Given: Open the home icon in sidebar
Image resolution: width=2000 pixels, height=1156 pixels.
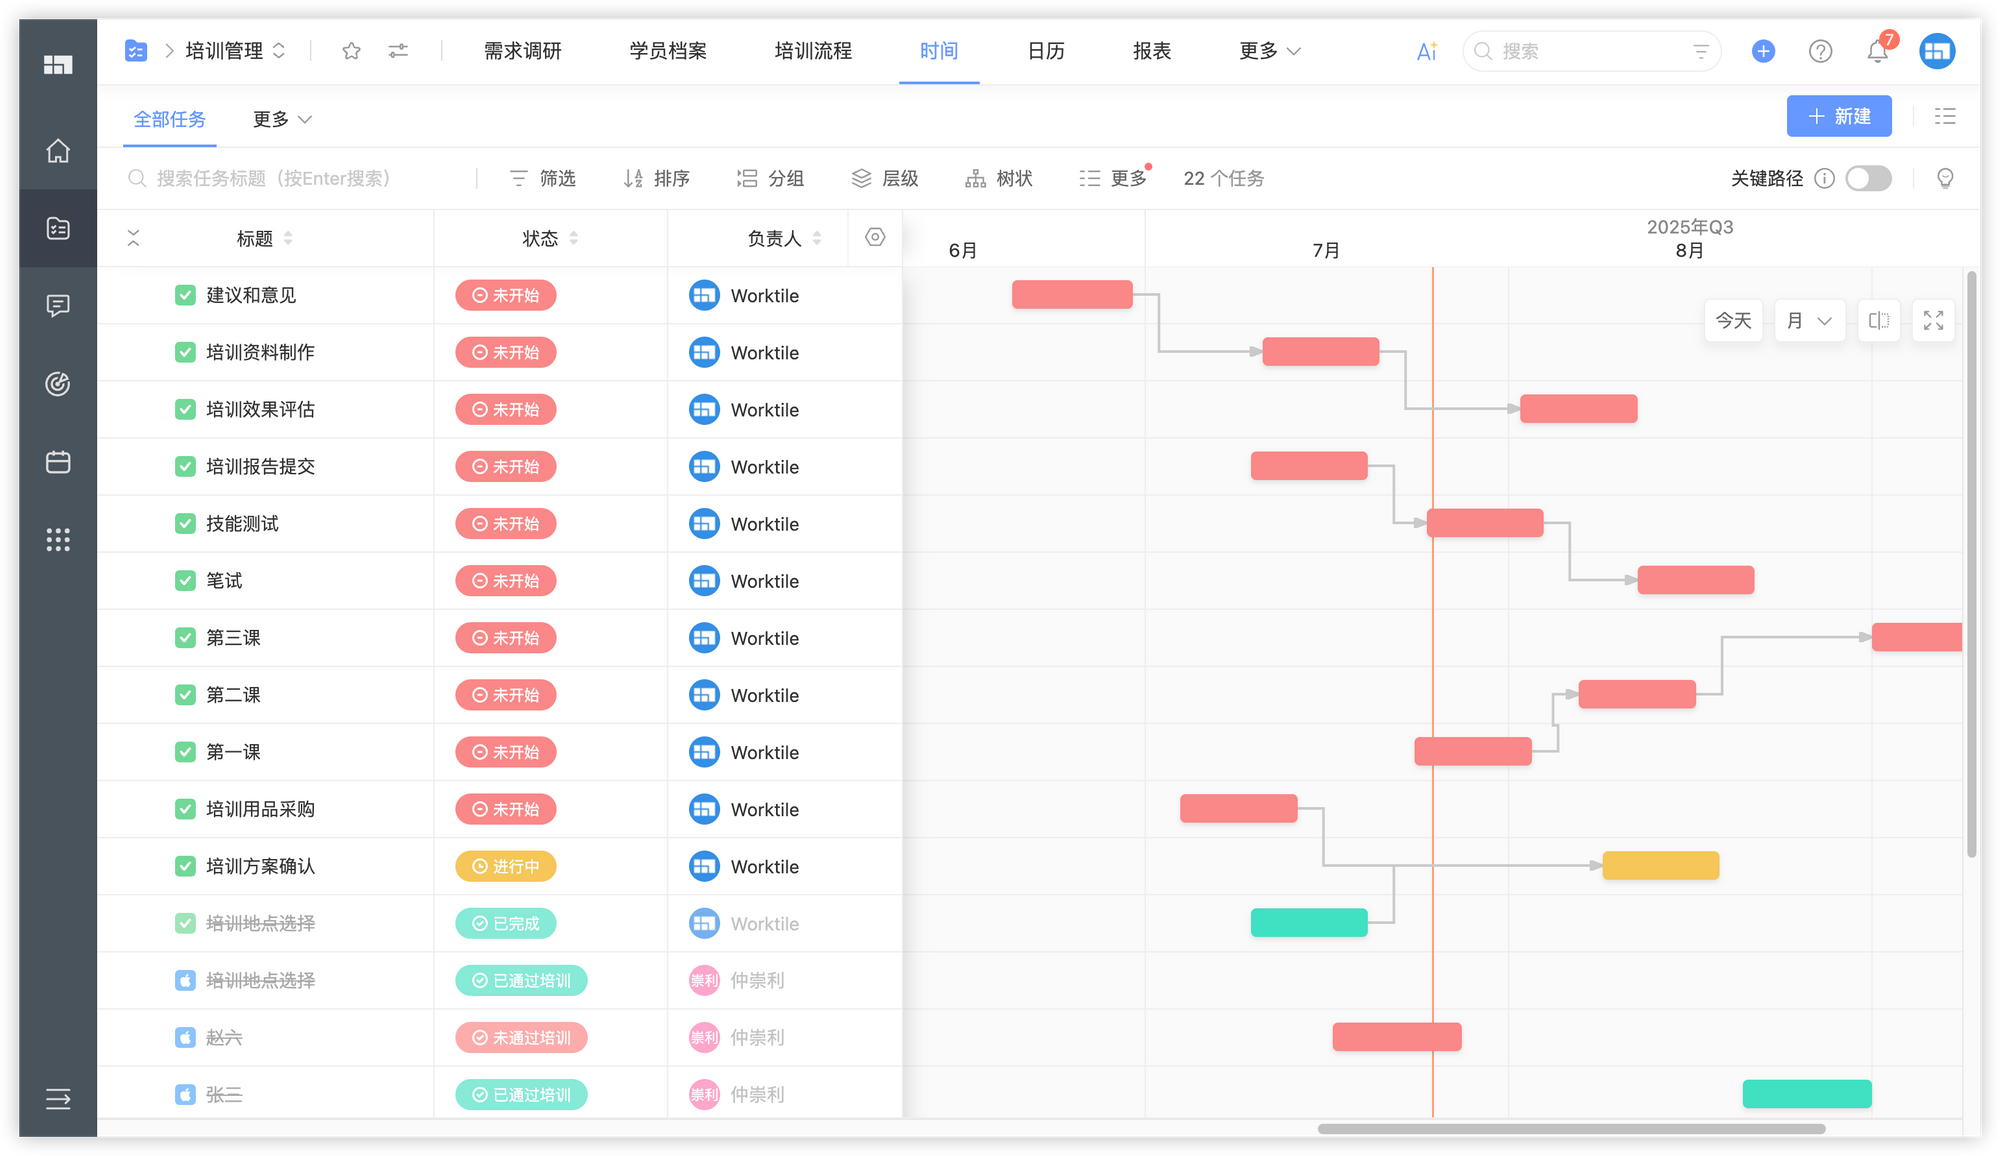Looking at the screenshot, I should 58,151.
